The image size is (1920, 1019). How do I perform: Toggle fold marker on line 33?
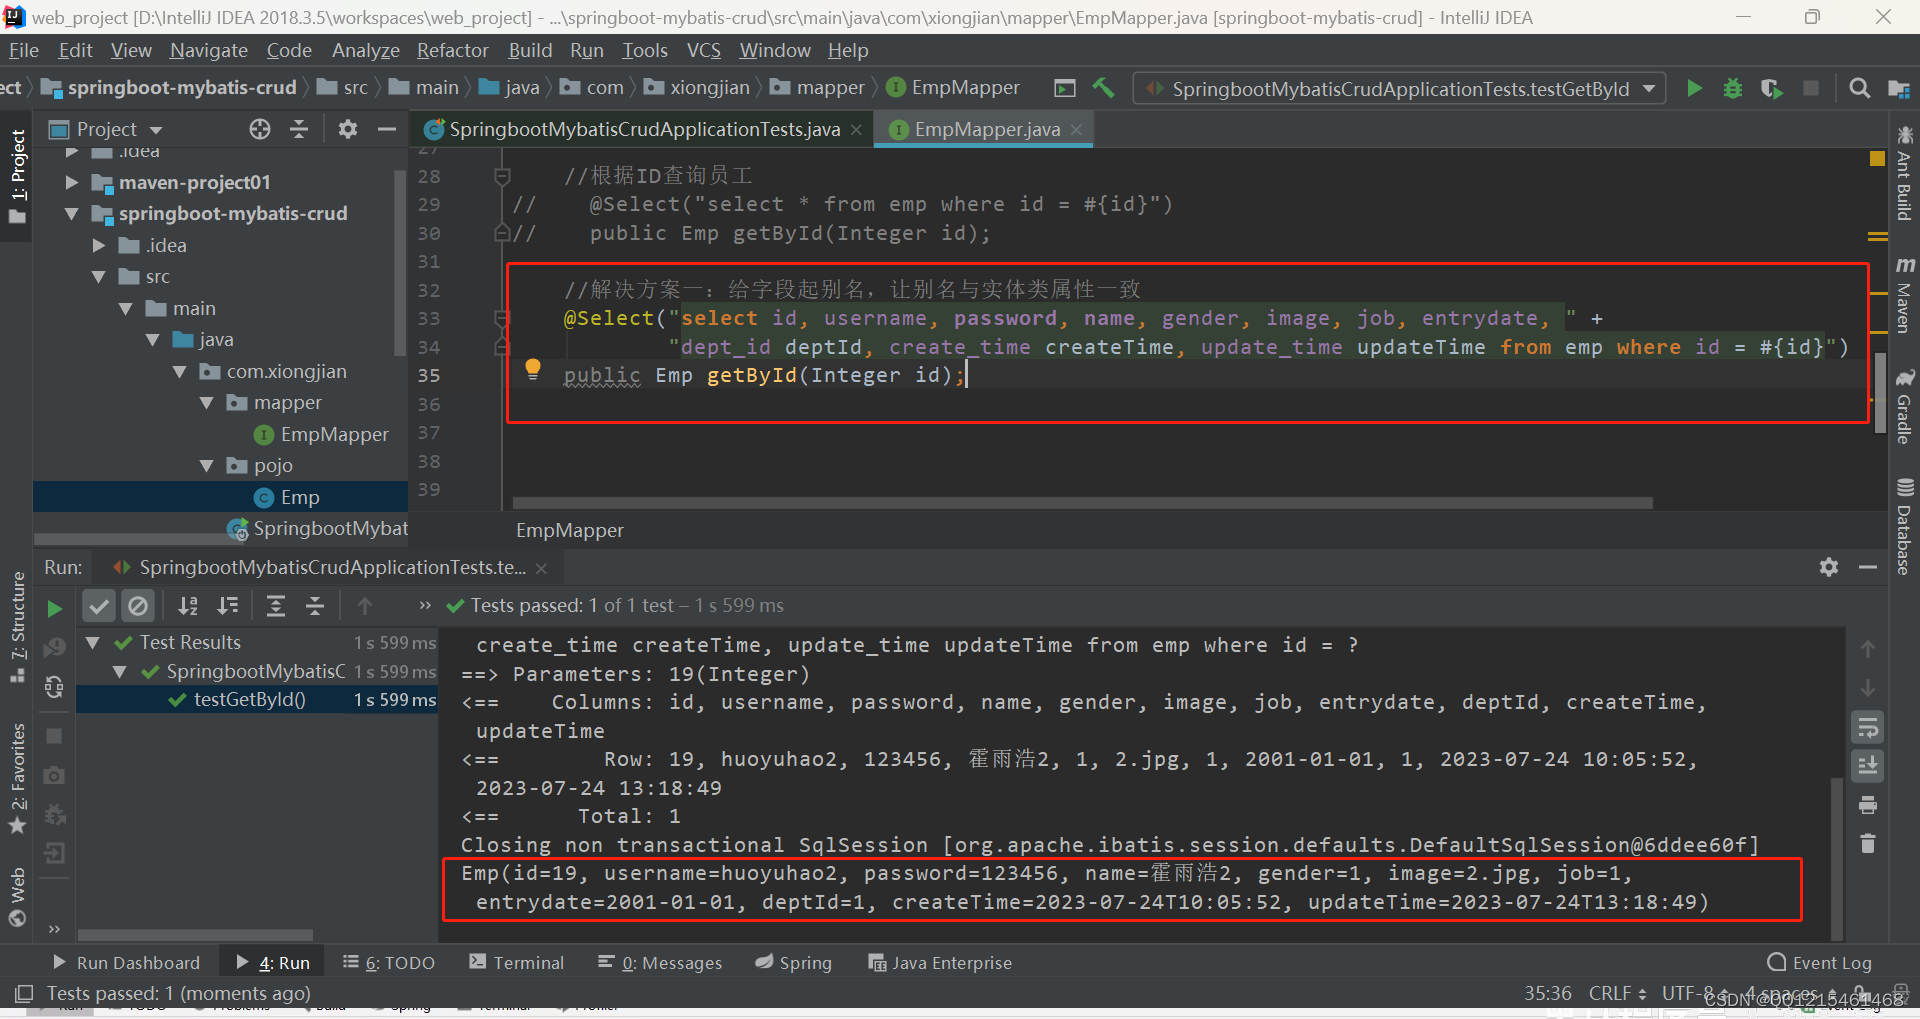(x=503, y=318)
